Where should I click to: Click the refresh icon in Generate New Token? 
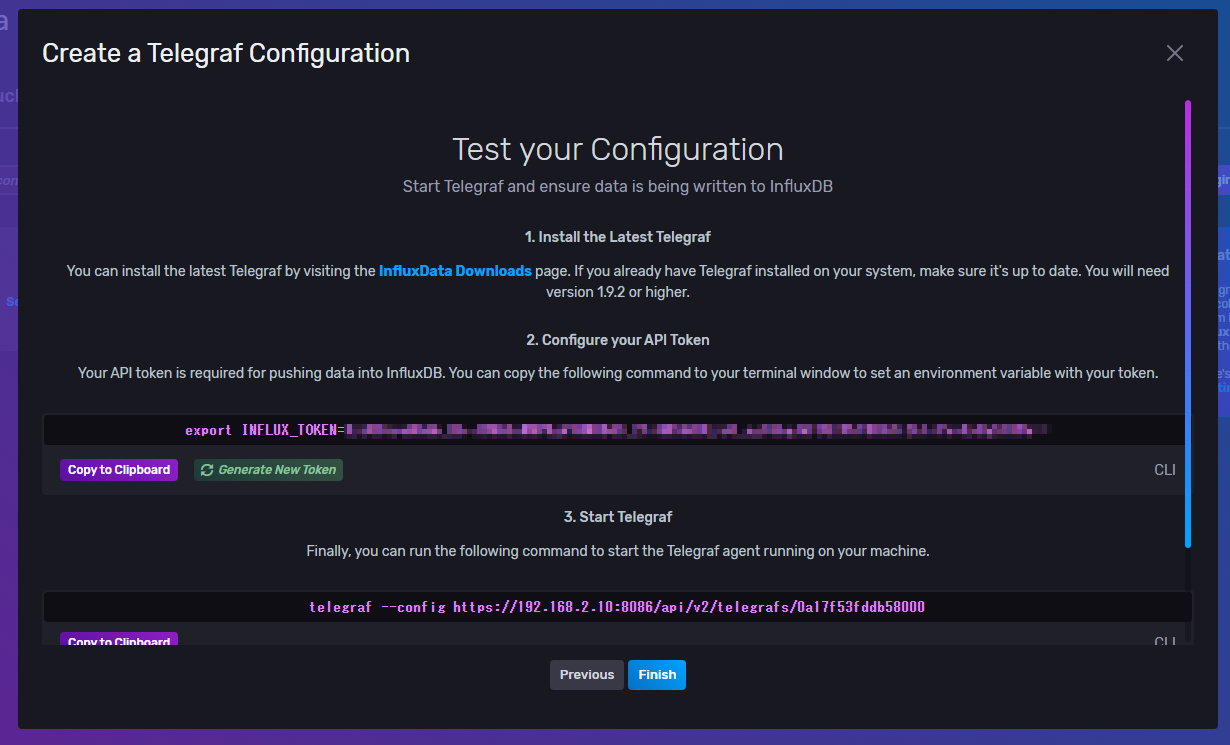pyautogui.click(x=207, y=470)
